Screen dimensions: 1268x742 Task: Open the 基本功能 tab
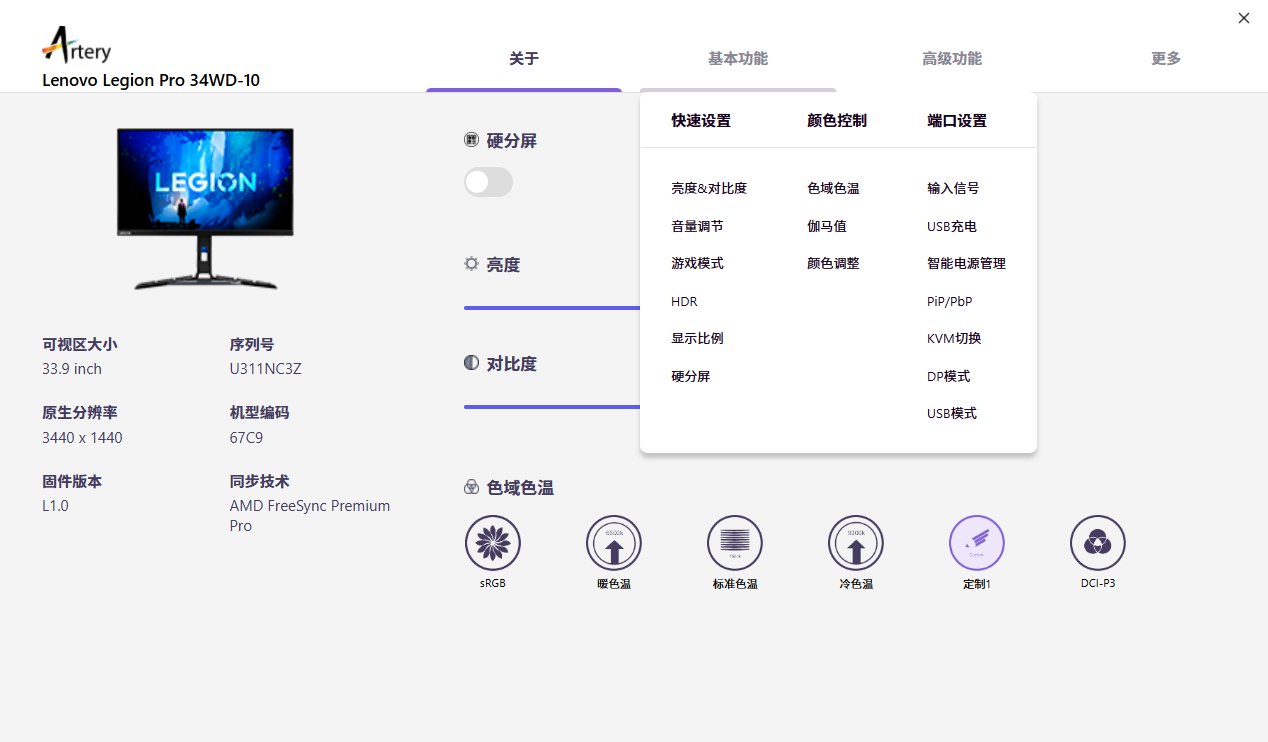pyautogui.click(x=738, y=59)
